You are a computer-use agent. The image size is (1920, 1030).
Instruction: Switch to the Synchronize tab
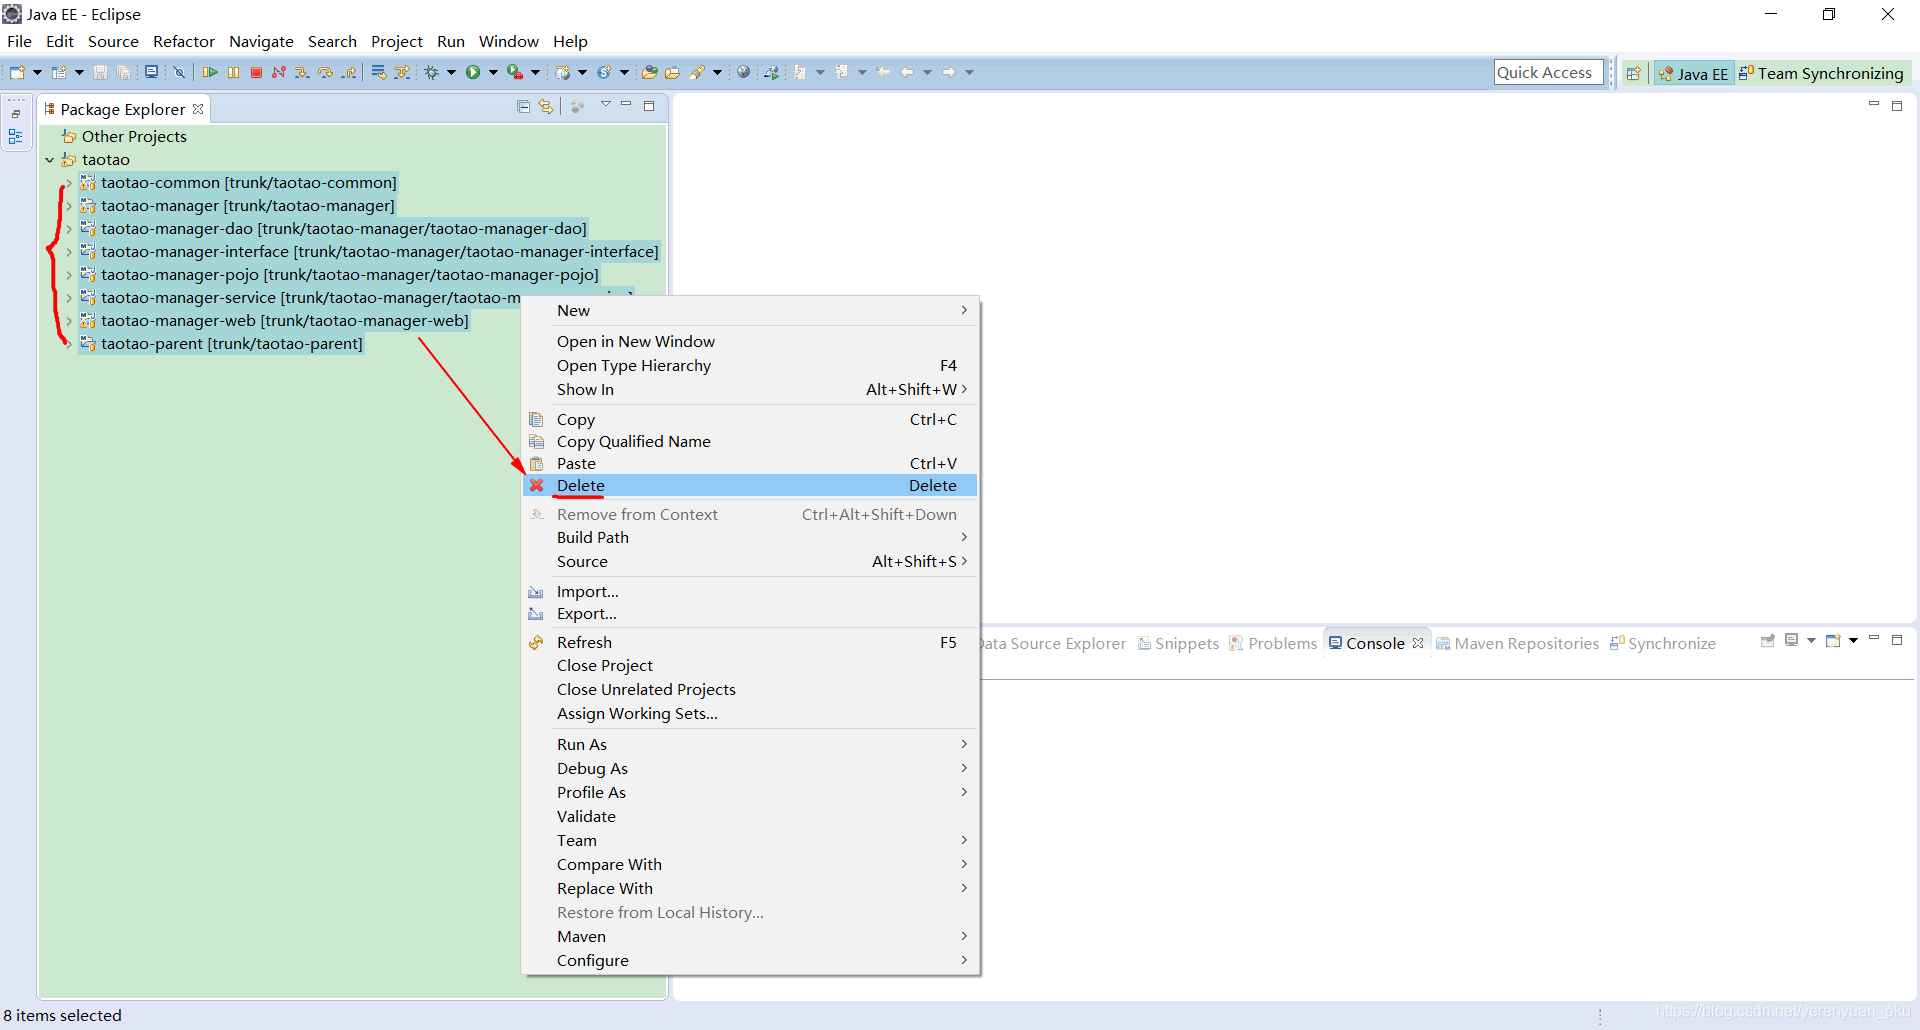(x=1662, y=643)
